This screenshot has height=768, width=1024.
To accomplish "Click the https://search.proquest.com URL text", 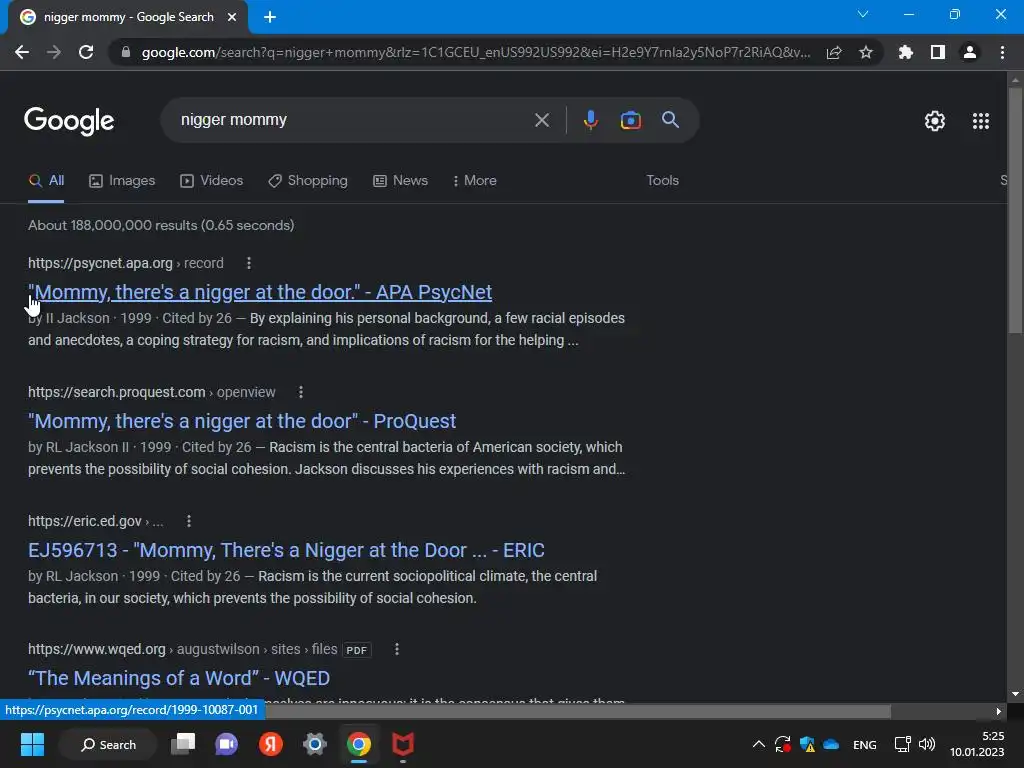I will pos(116,392).
